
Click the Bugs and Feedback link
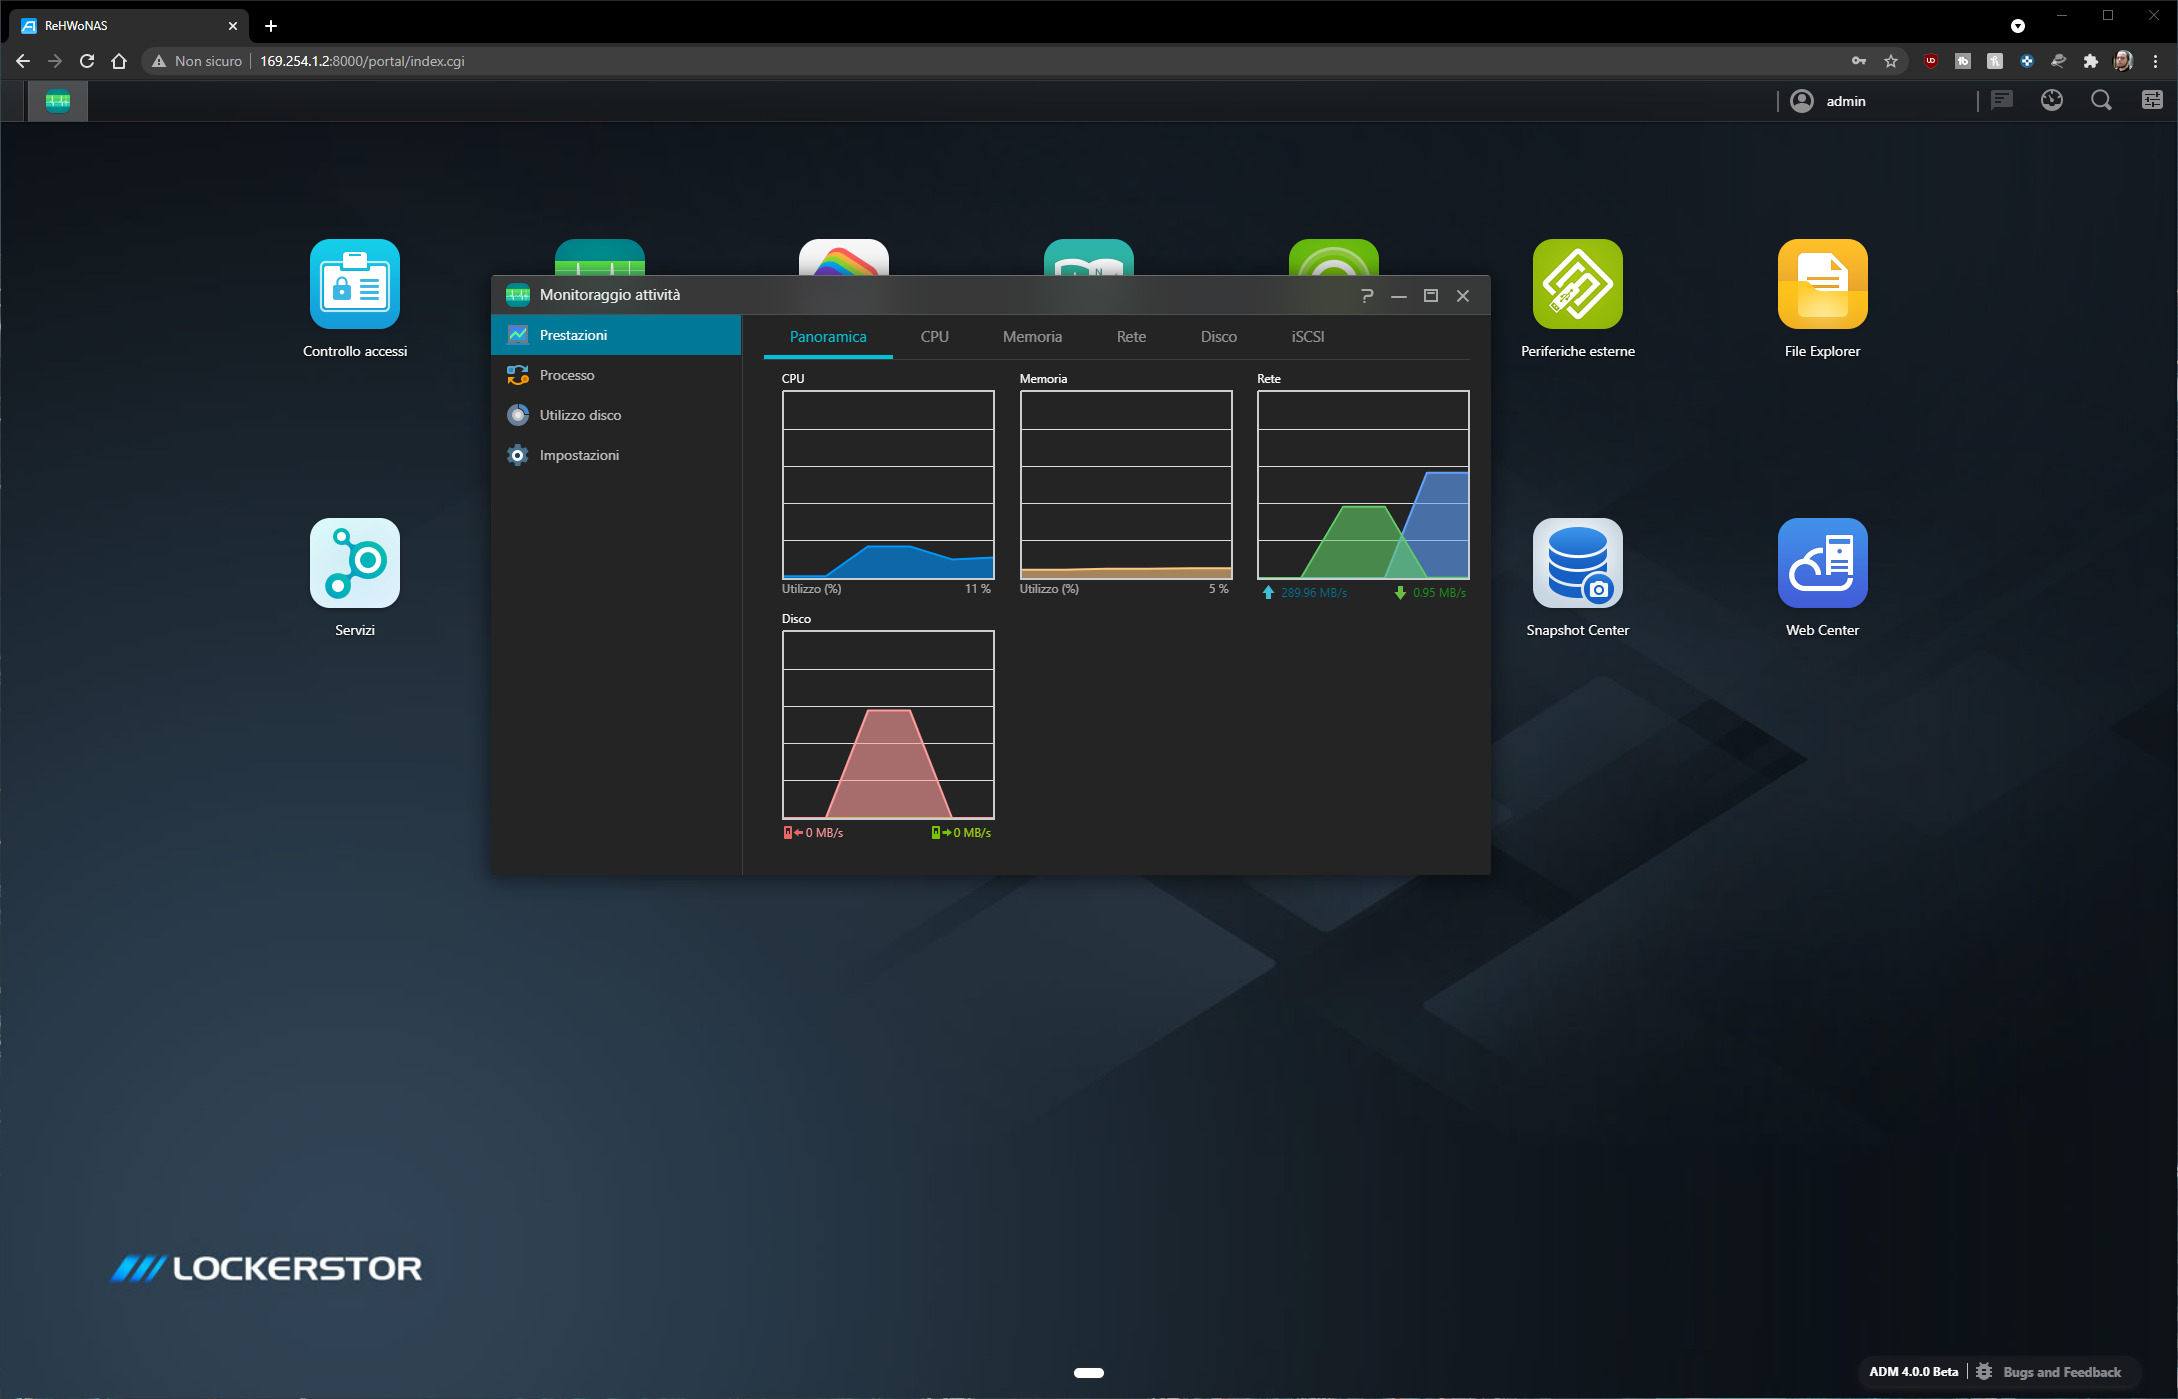point(2061,1372)
